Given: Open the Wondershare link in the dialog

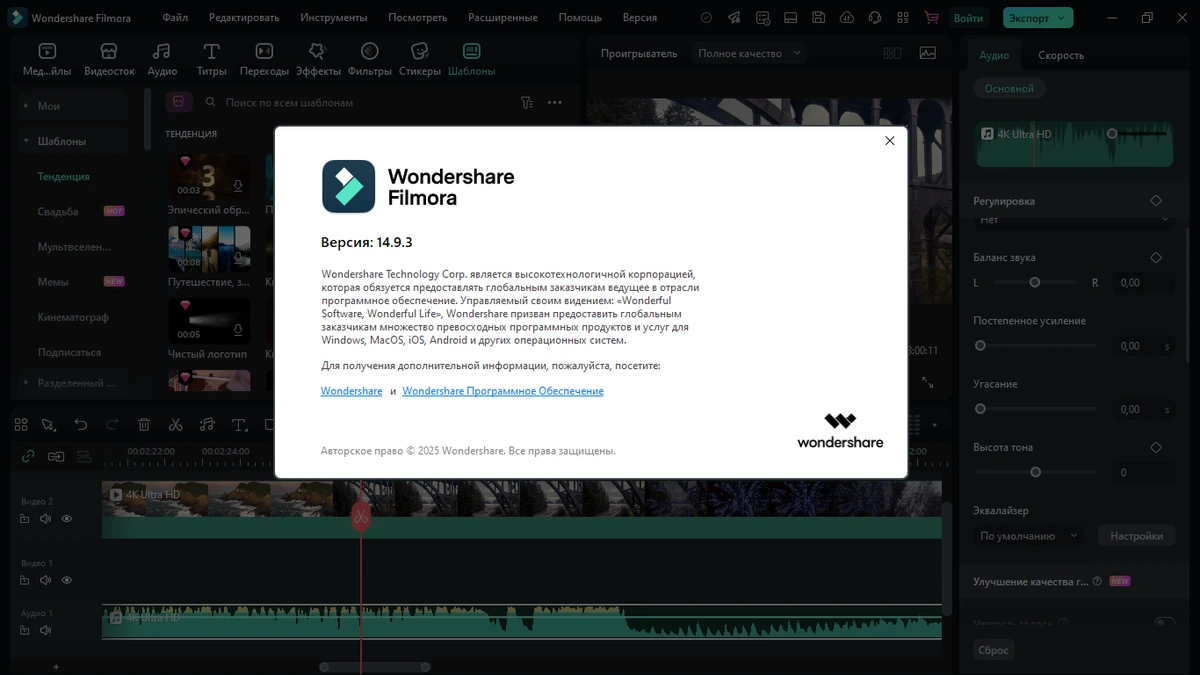Looking at the screenshot, I should [x=351, y=391].
